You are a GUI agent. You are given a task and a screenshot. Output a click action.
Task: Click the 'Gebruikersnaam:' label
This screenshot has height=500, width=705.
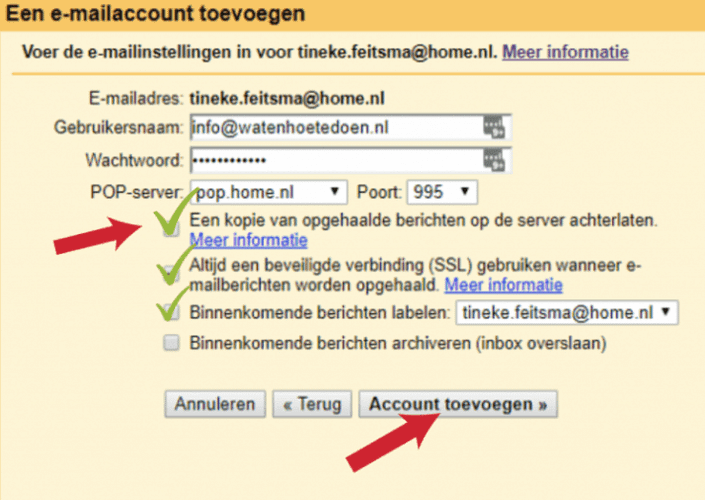coord(119,127)
